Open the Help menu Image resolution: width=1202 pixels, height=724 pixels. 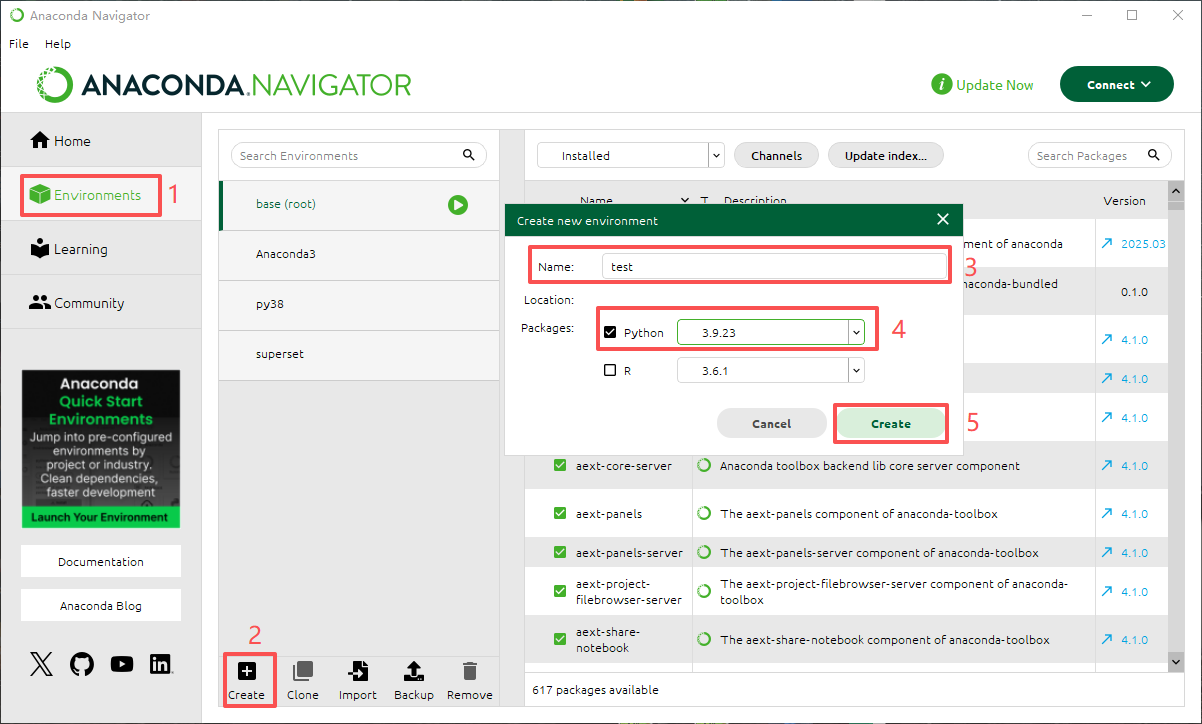tap(58, 44)
